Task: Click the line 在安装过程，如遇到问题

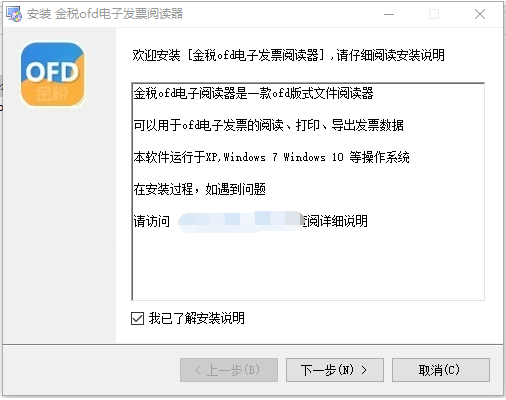Action: point(199,189)
